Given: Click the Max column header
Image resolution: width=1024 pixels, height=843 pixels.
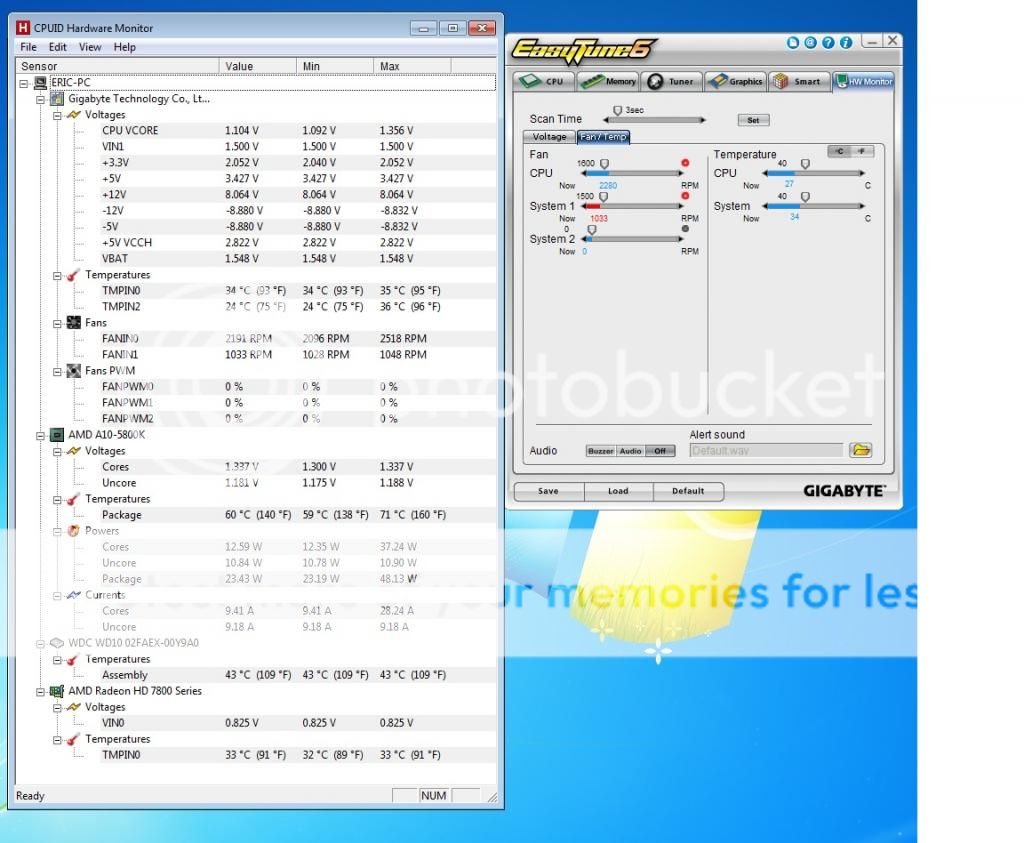Looking at the screenshot, I should 412,66.
